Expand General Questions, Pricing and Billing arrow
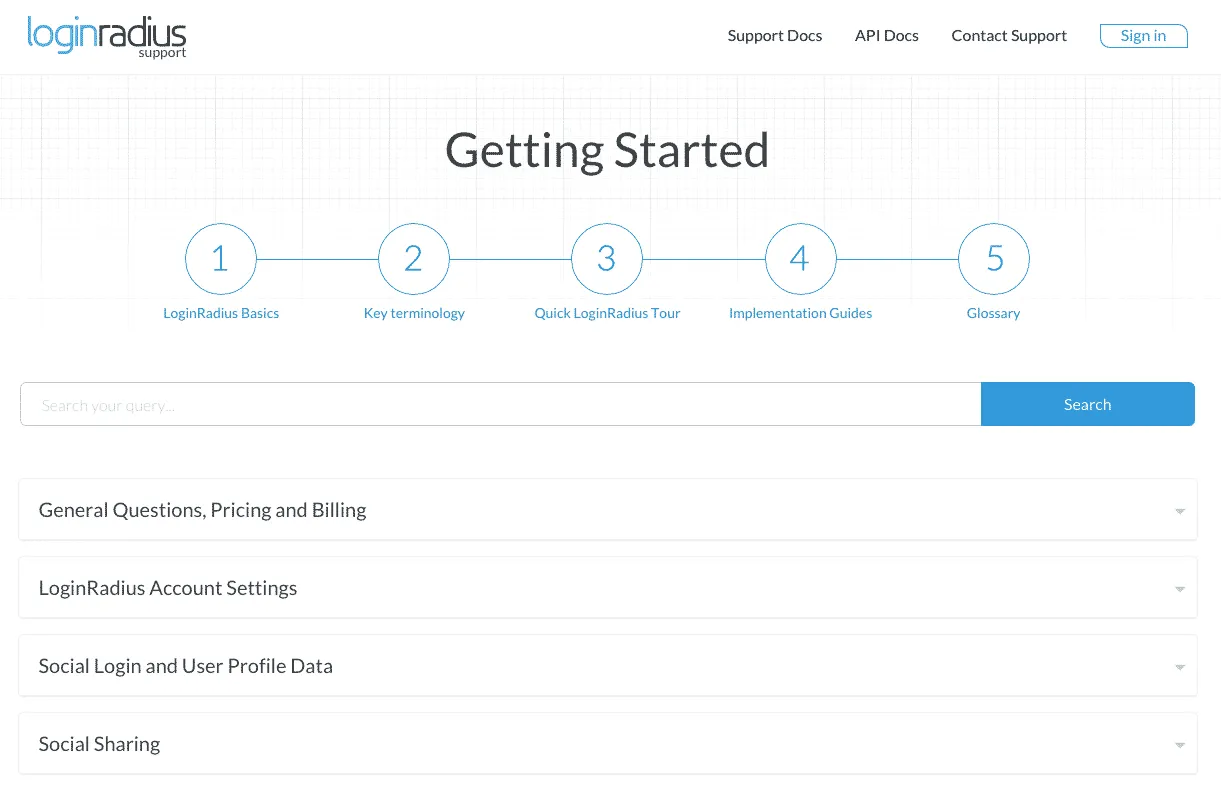This screenshot has height=786, width=1221. pos(1179,511)
